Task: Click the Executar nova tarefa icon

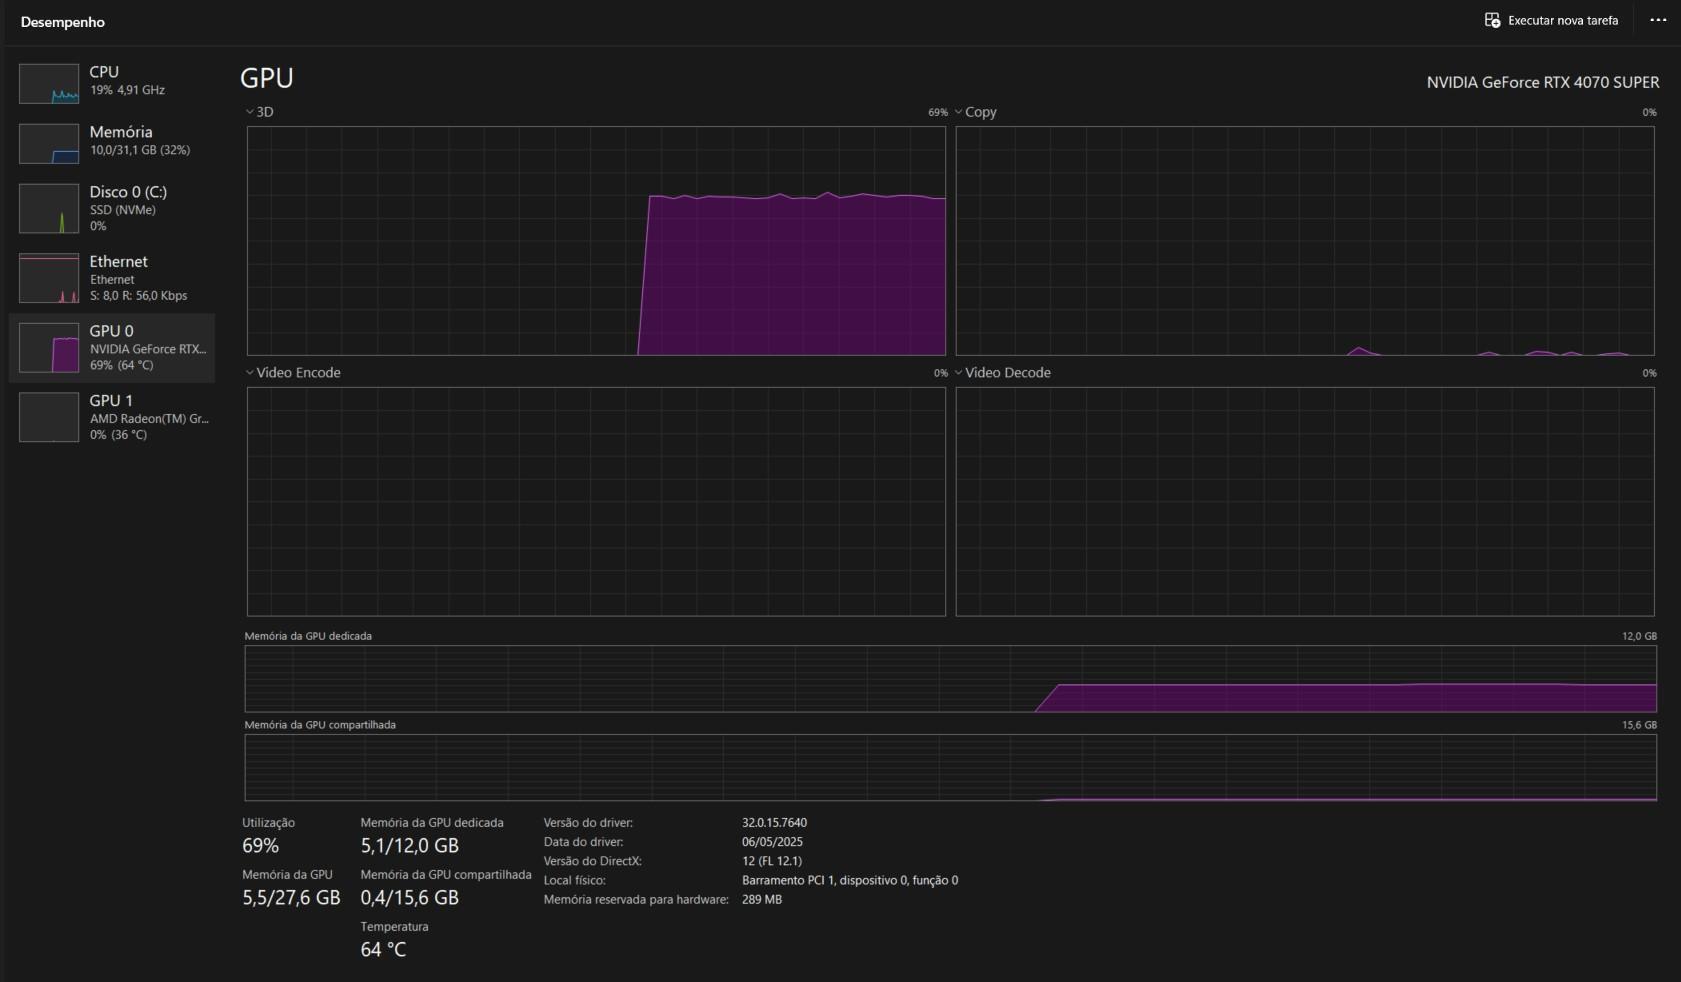Action: click(x=1492, y=20)
